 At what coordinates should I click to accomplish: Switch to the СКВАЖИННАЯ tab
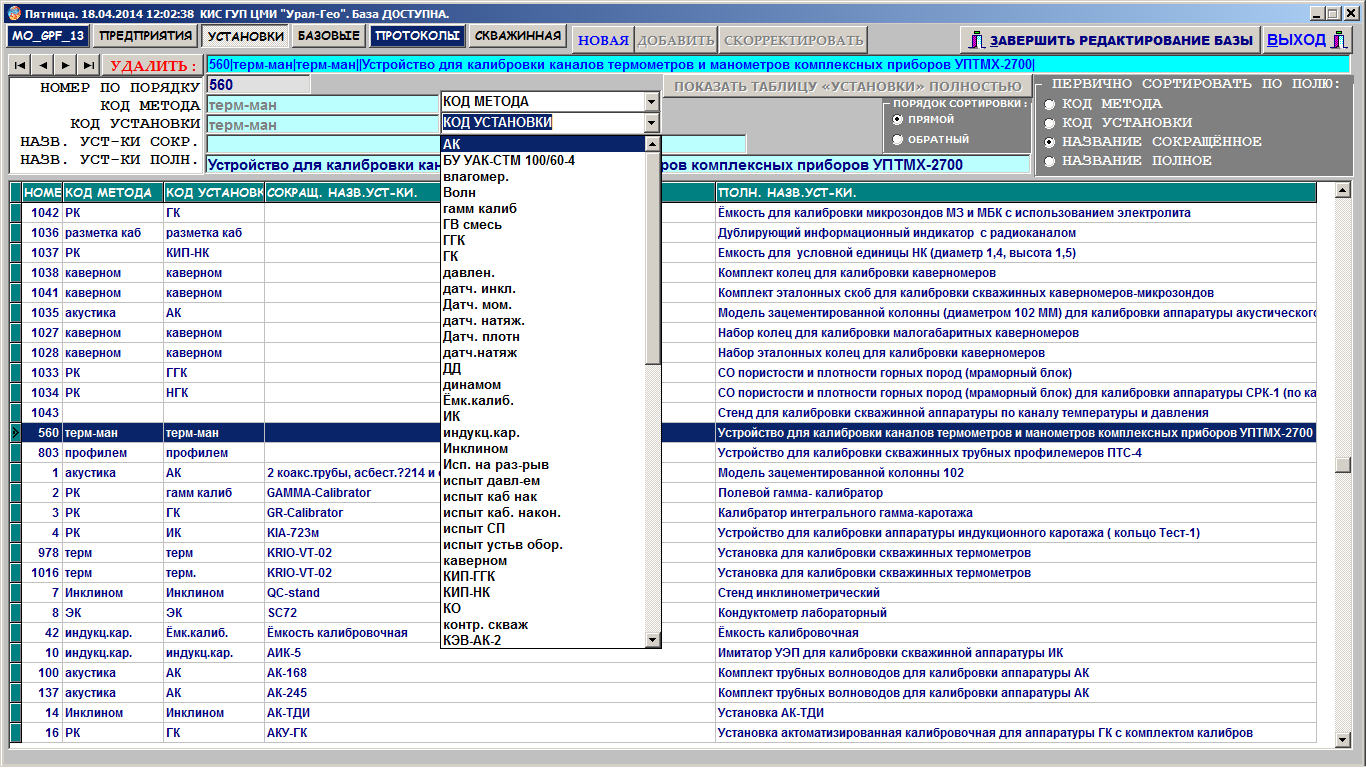(x=518, y=36)
